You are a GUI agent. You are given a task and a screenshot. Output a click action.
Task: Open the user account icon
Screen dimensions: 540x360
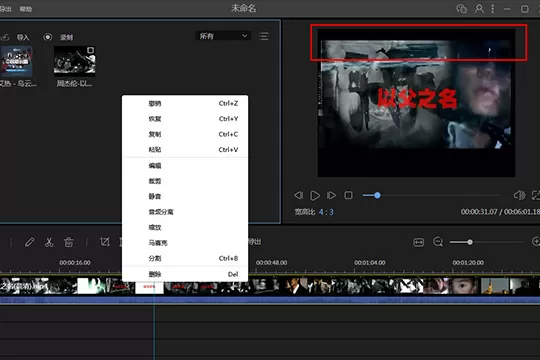coord(479,9)
